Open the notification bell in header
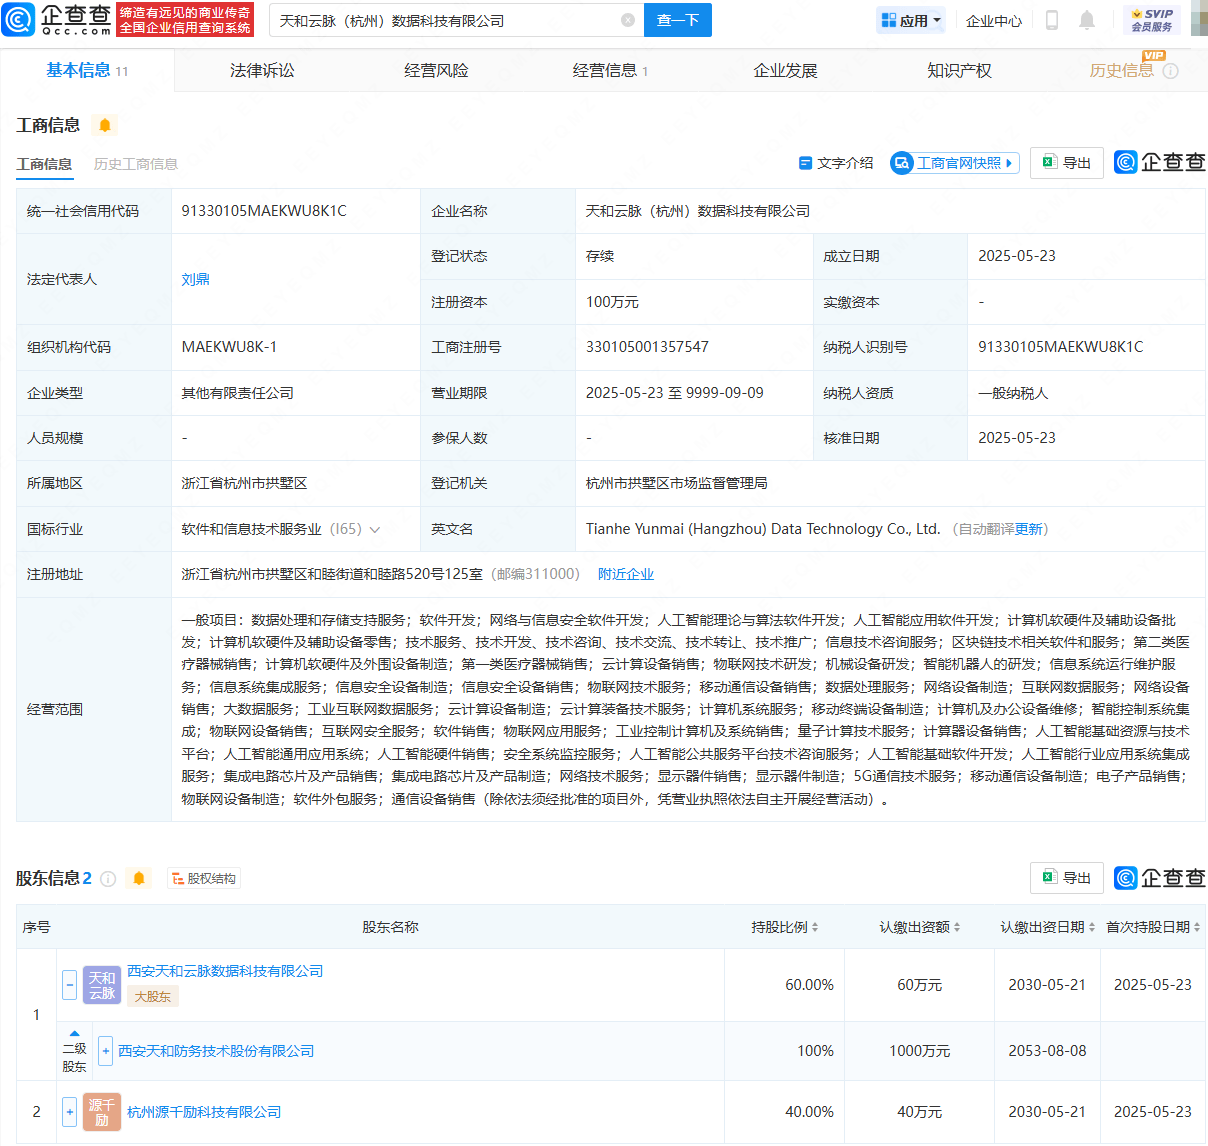 [1087, 20]
